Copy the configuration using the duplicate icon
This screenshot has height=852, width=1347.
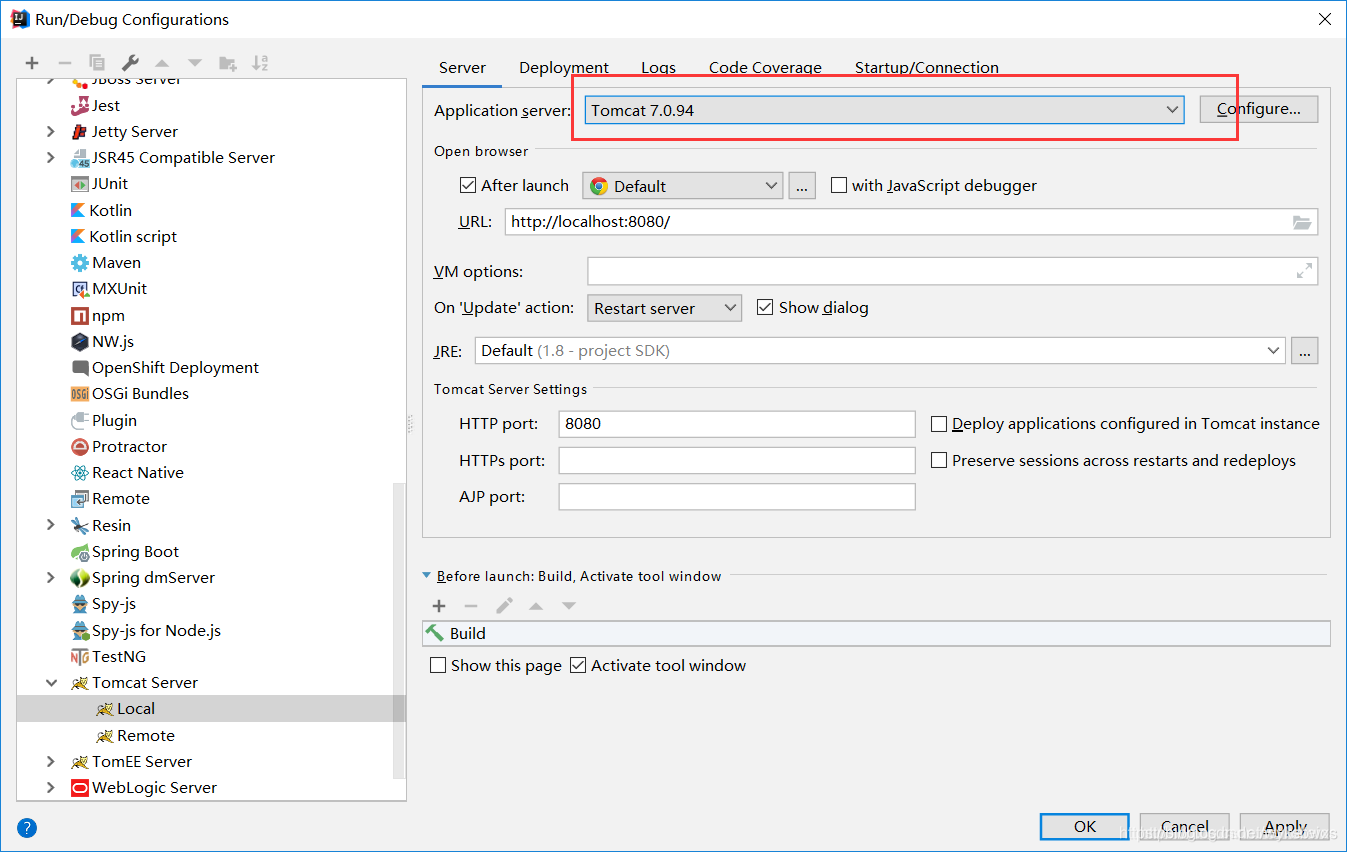(x=97, y=63)
